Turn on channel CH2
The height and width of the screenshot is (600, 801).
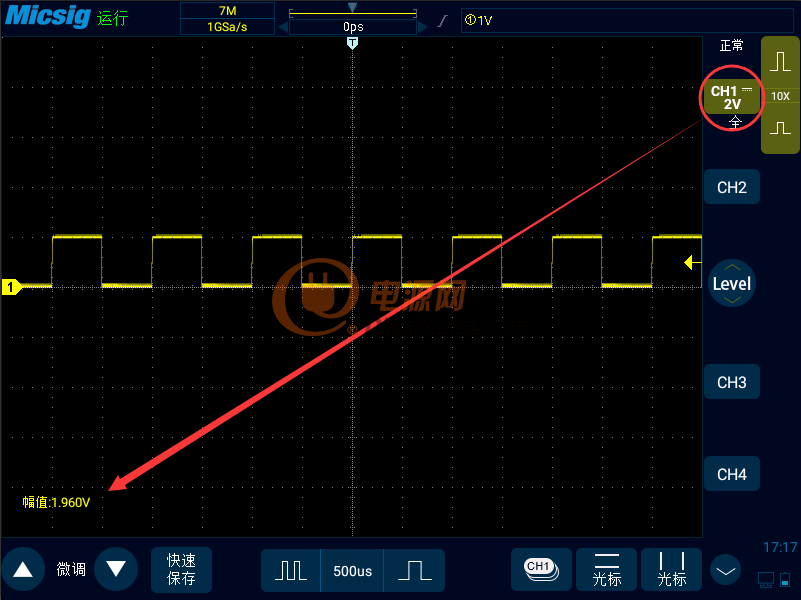click(x=732, y=187)
